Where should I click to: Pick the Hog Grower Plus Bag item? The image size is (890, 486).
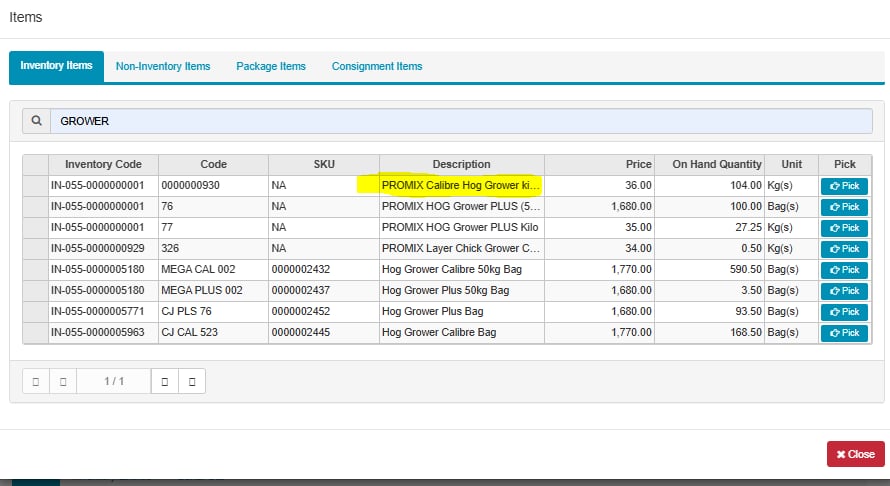pyautogui.click(x=843, y=312)
